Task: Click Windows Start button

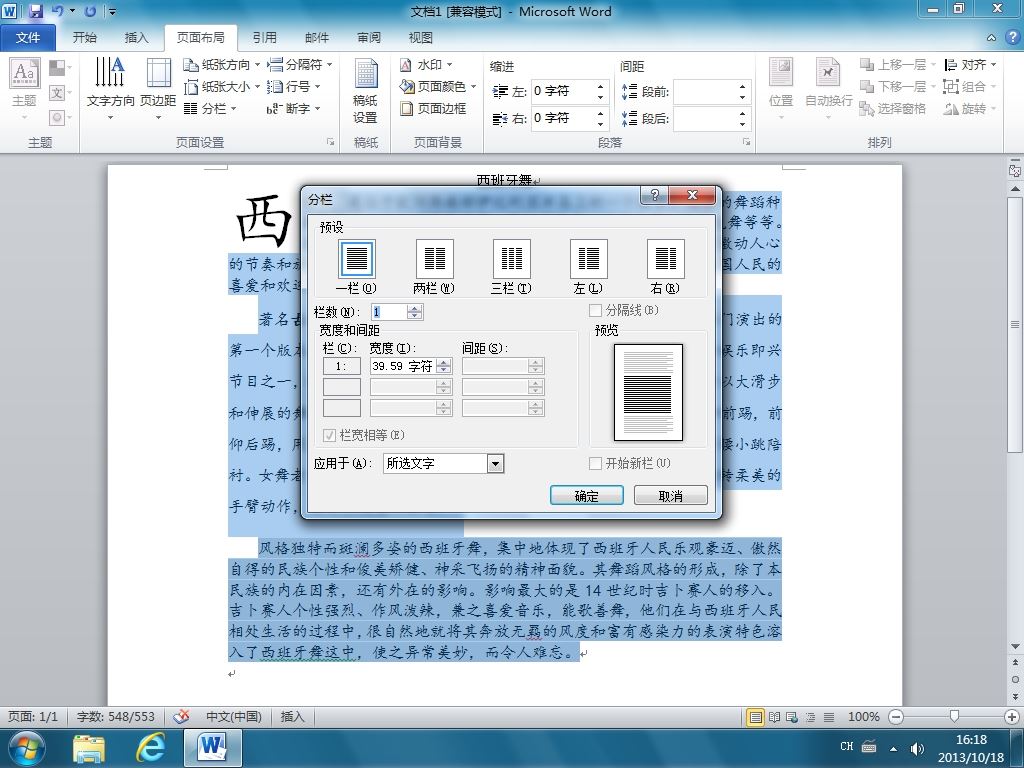Action: point(26,748)
